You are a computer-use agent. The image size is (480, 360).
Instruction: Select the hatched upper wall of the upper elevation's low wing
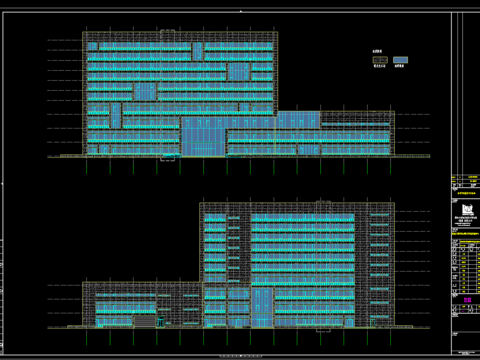click(x=357, y=117)
